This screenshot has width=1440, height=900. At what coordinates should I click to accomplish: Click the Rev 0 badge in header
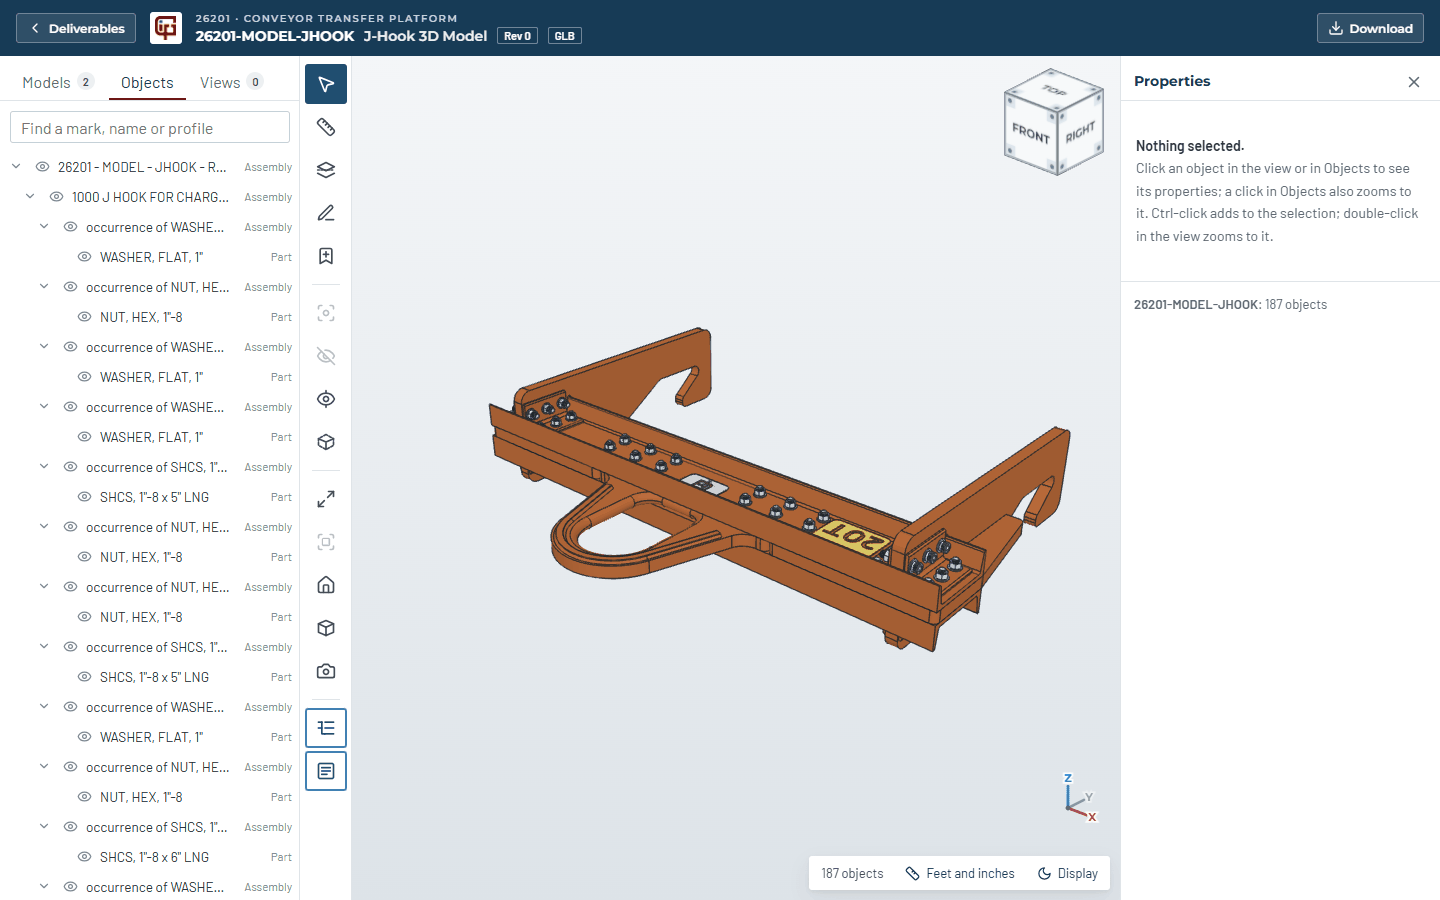[x=518, y=36]
